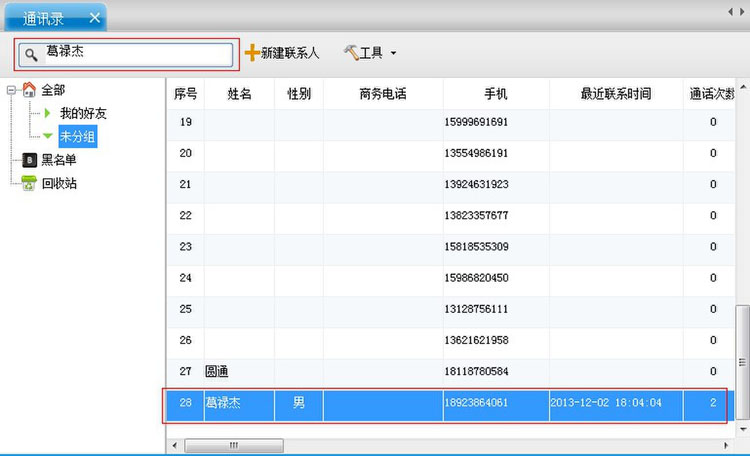
Task: Focus the contact search input field
Action: [x=126, y=55]
